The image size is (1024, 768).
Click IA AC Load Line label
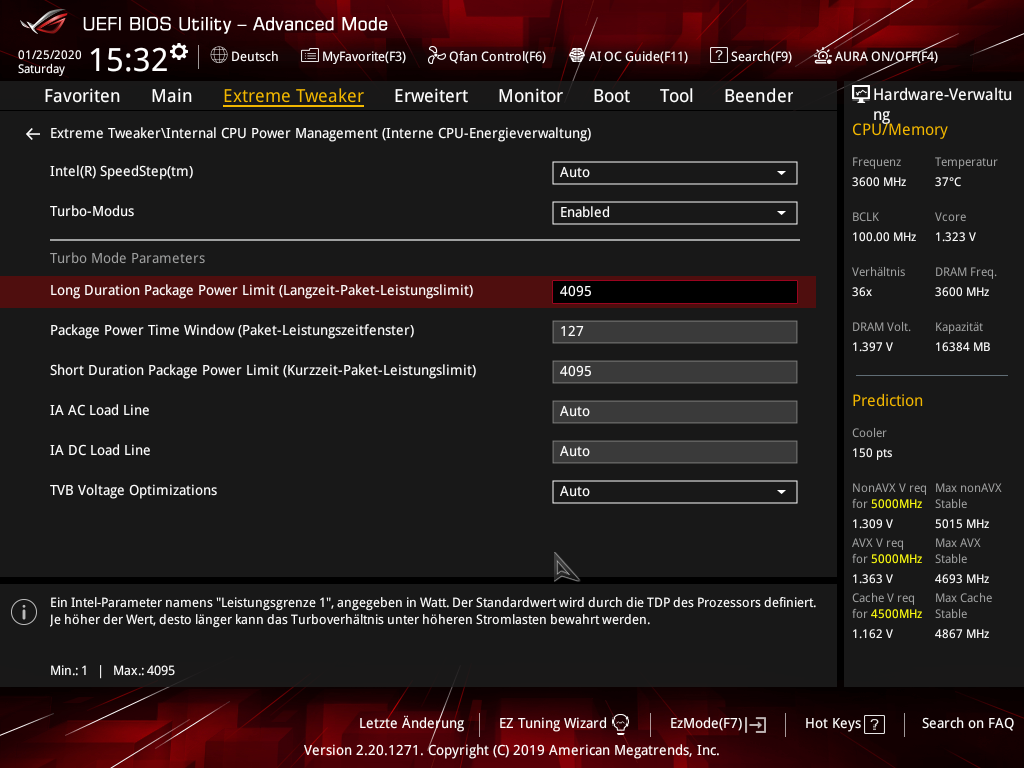click(99, 411)
